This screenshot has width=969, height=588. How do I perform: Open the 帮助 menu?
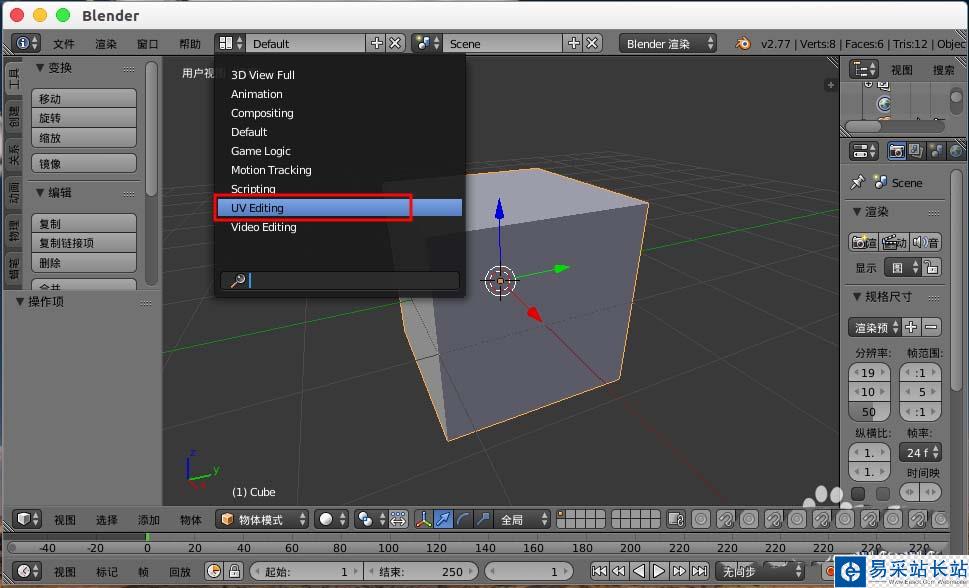190,44
